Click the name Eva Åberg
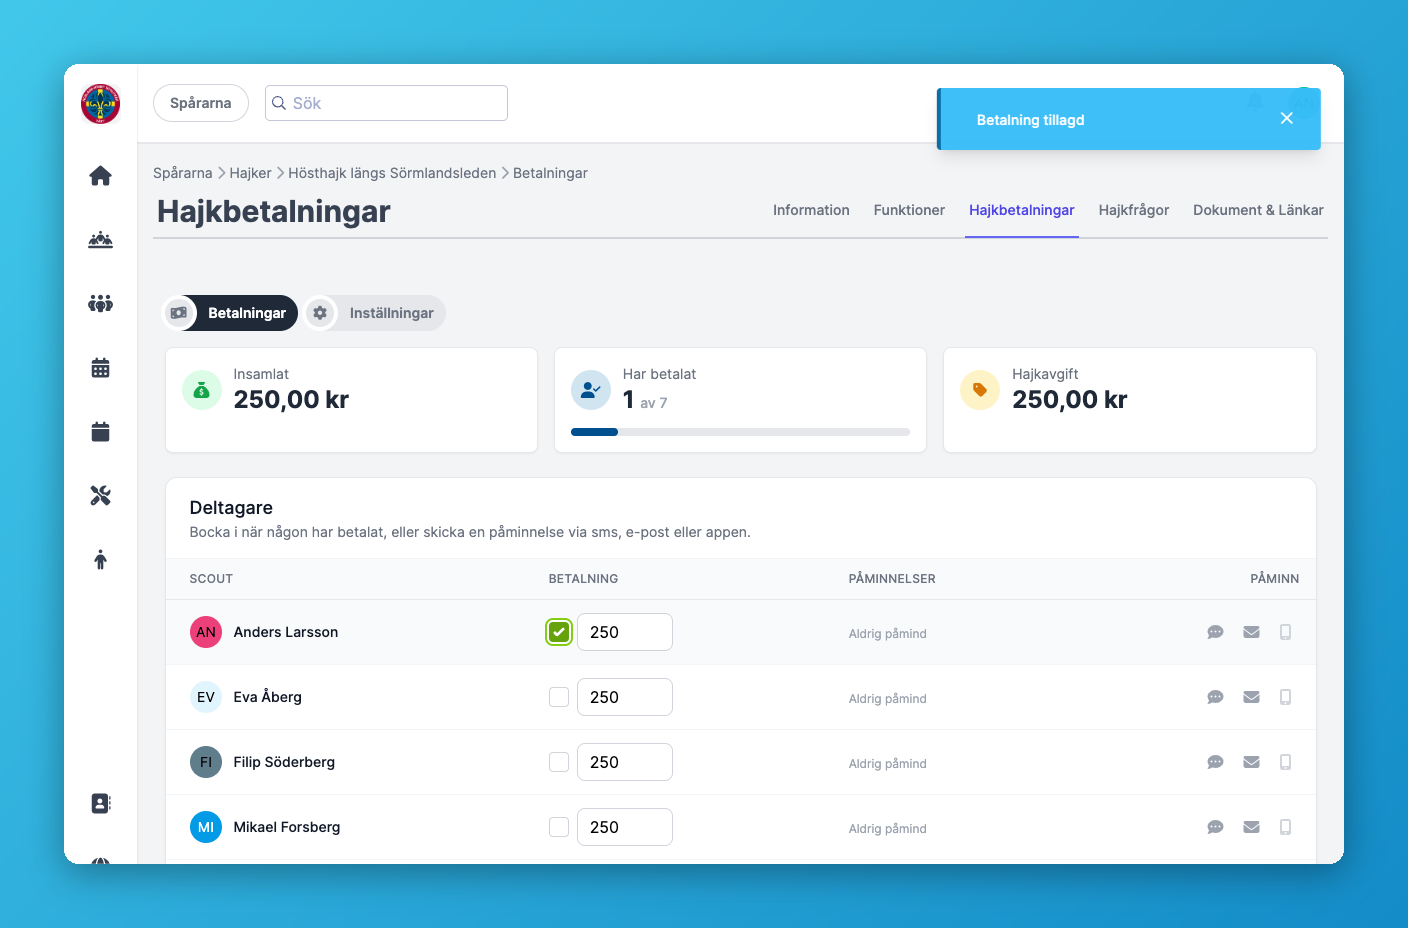This screenshot has height=928, width=1408. 267,697
